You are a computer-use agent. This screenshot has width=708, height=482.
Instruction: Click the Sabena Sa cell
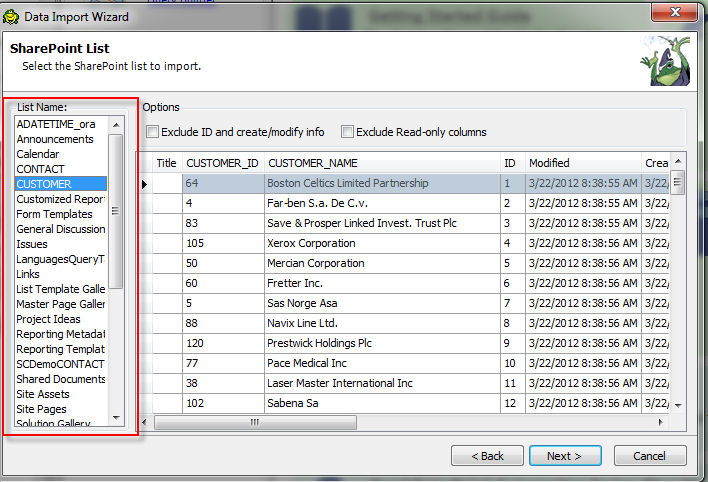(382, 403)
